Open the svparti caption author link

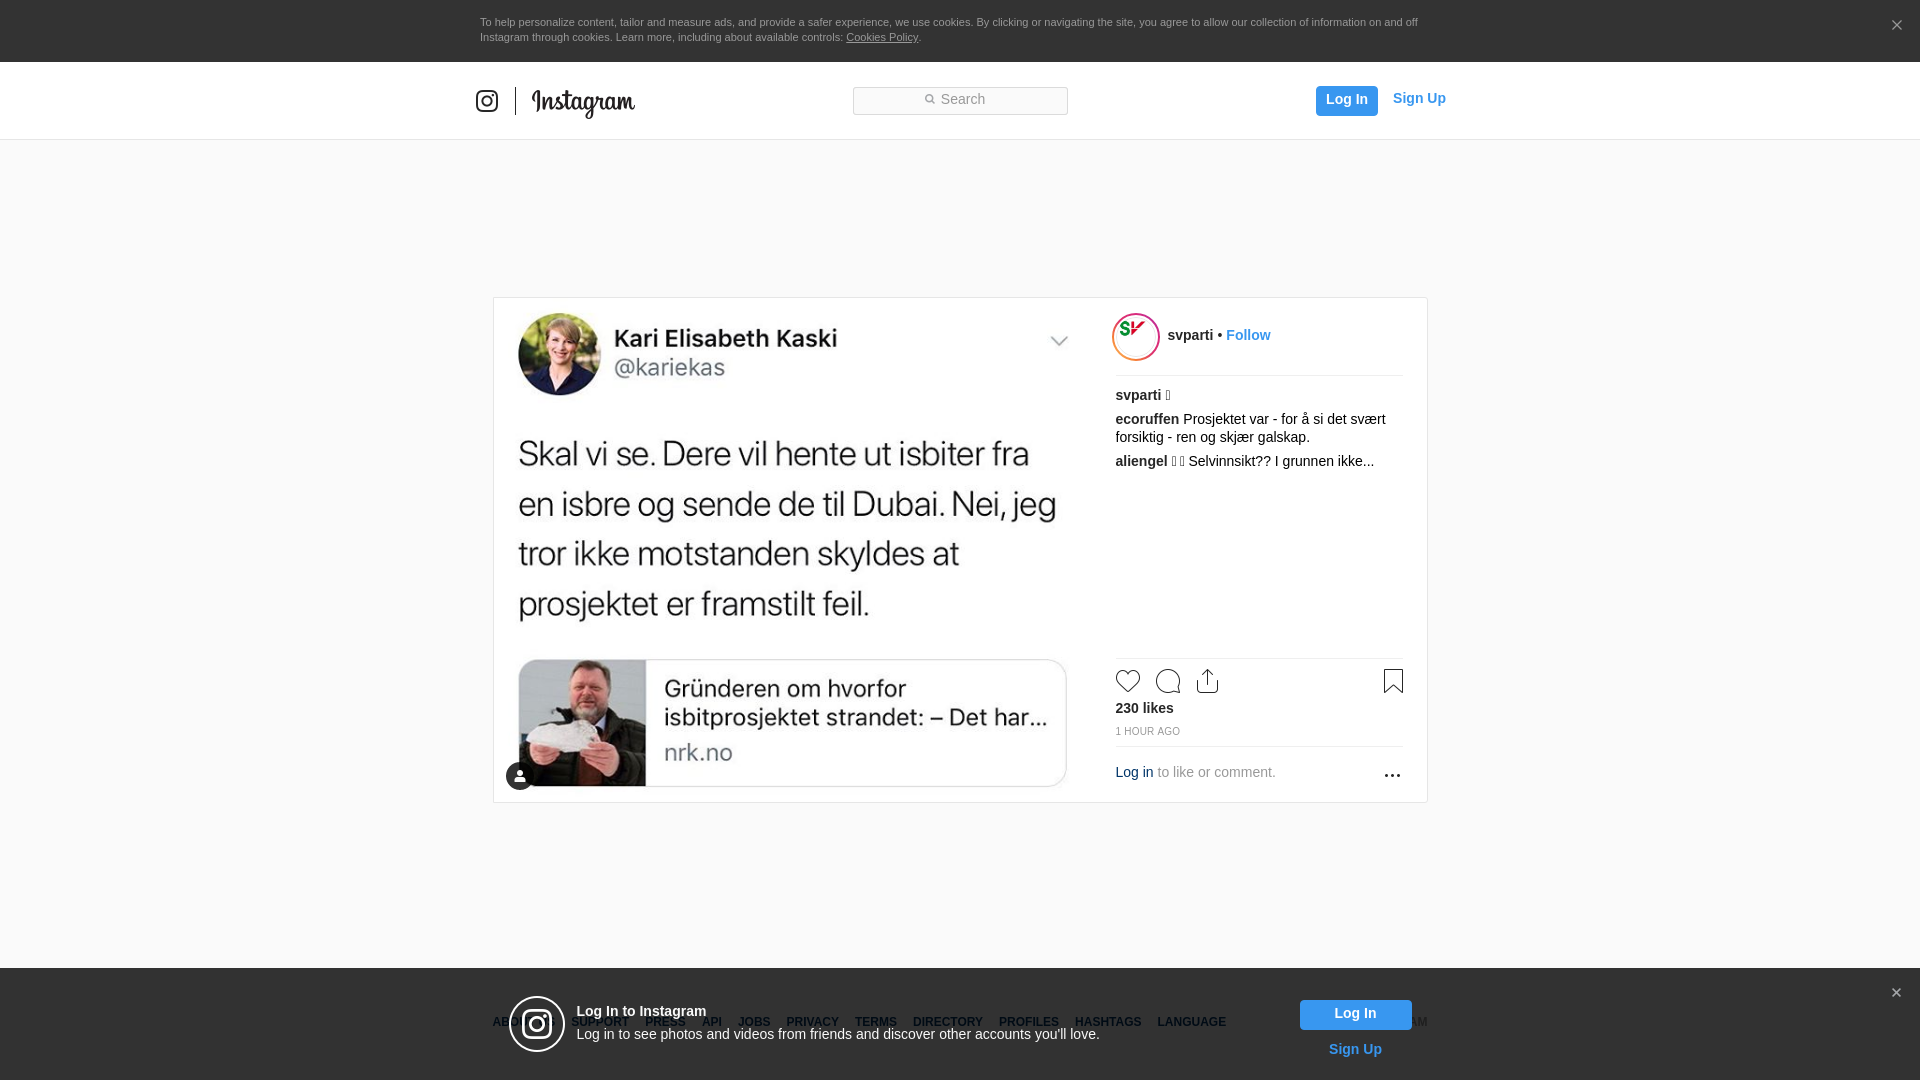pyautogui.click(x=1138, y=395)
